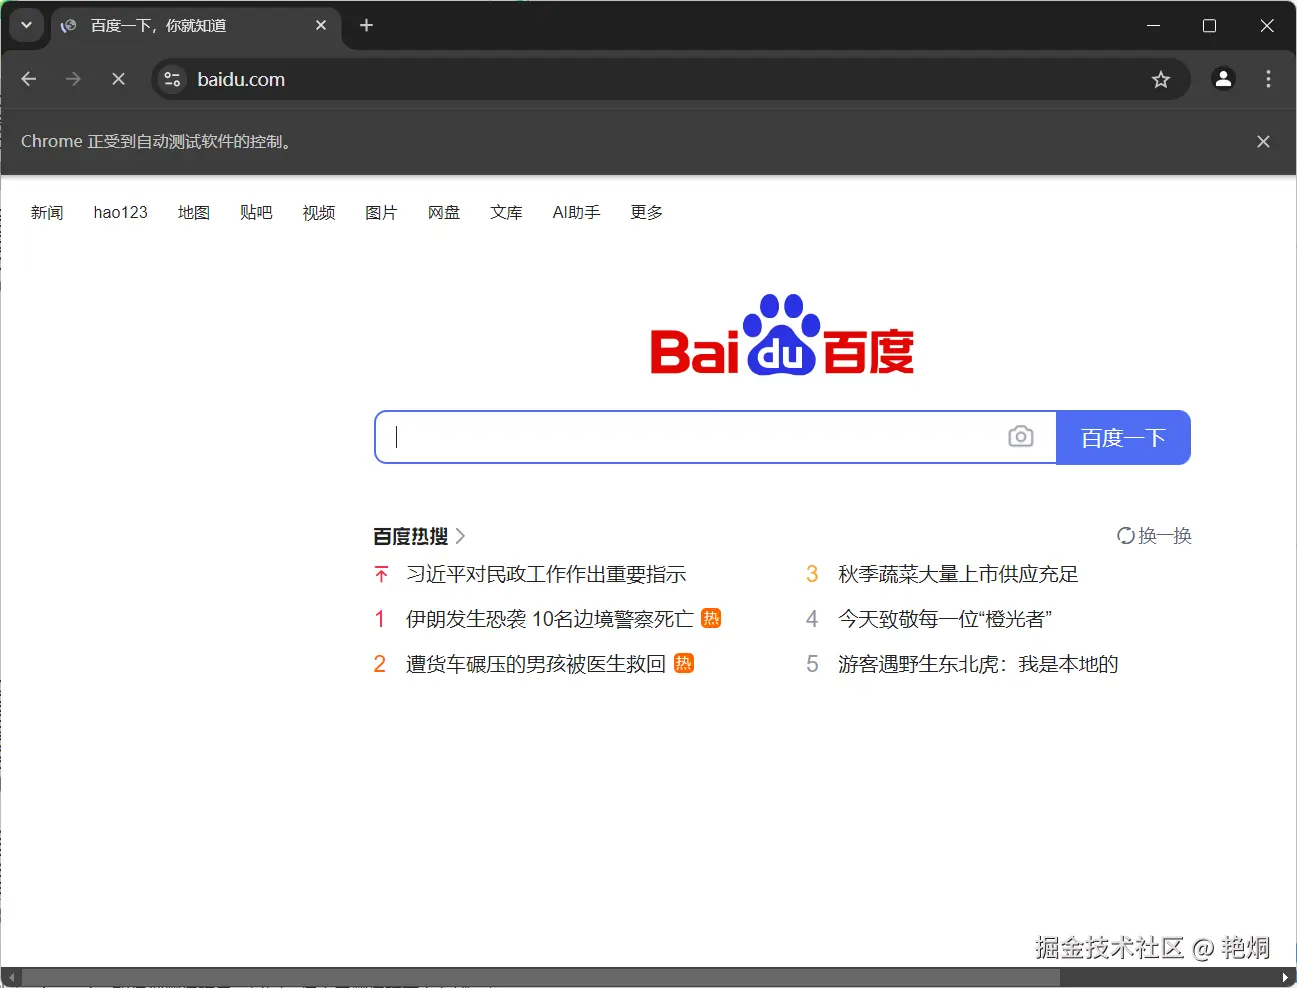Open hot search 习近平对民政工作作出重要指示

[x=546, y=574]
